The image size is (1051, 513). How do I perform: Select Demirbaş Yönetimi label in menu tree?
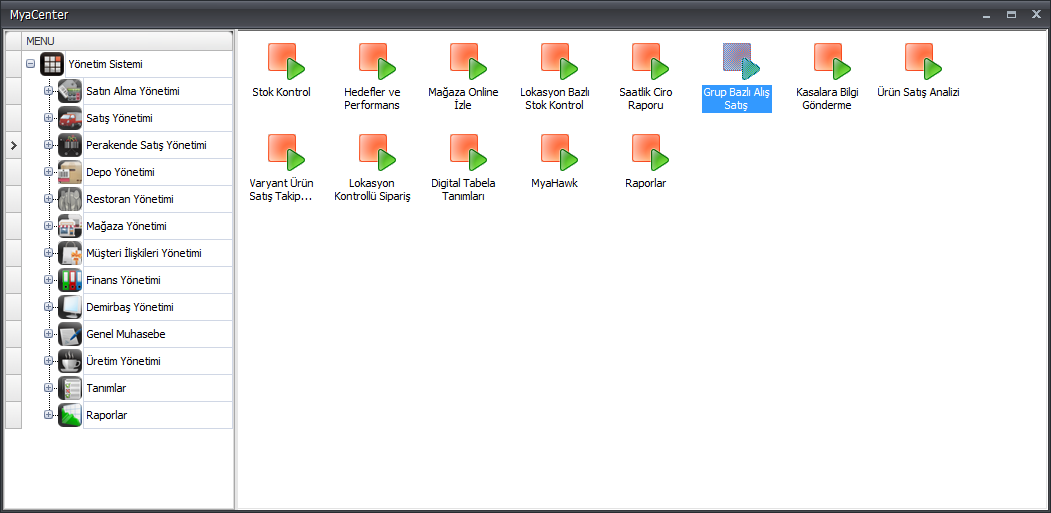130,307
